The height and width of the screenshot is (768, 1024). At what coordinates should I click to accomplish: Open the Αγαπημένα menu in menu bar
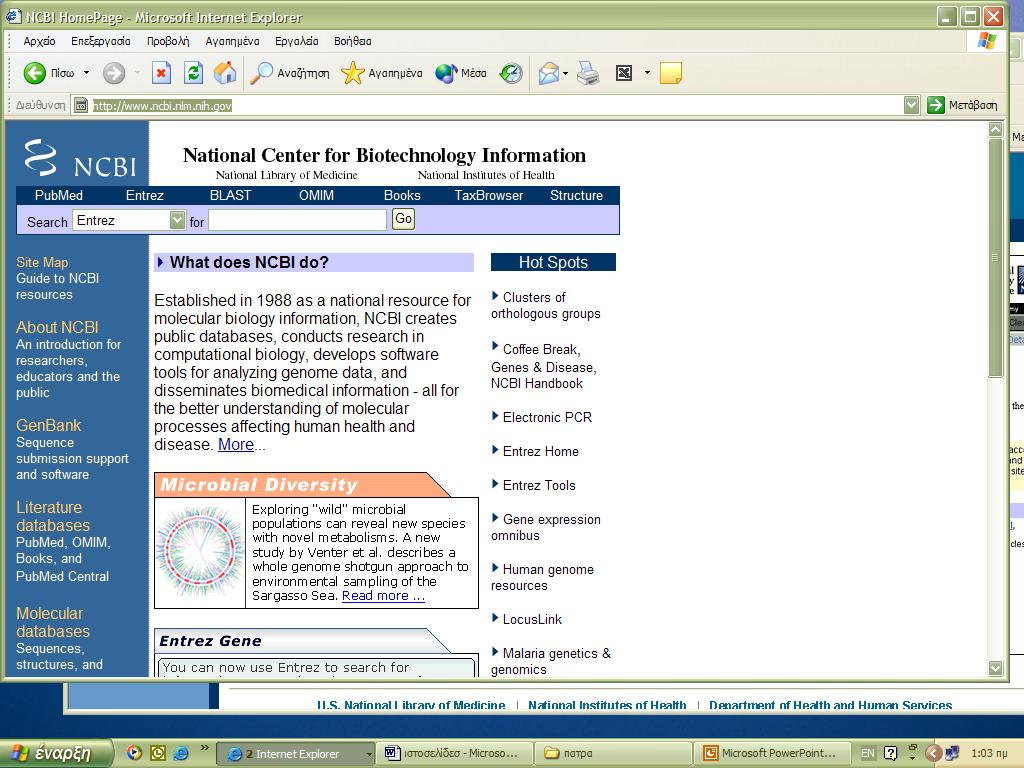coord(232,41)
